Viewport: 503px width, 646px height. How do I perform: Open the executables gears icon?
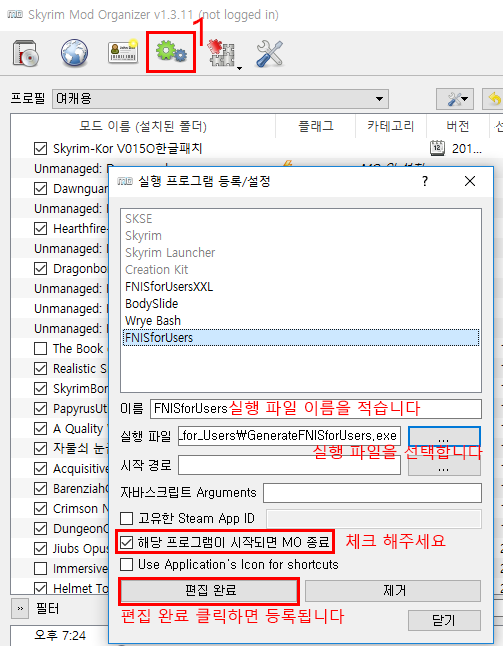pyautogui.click(x=171, y=53)
